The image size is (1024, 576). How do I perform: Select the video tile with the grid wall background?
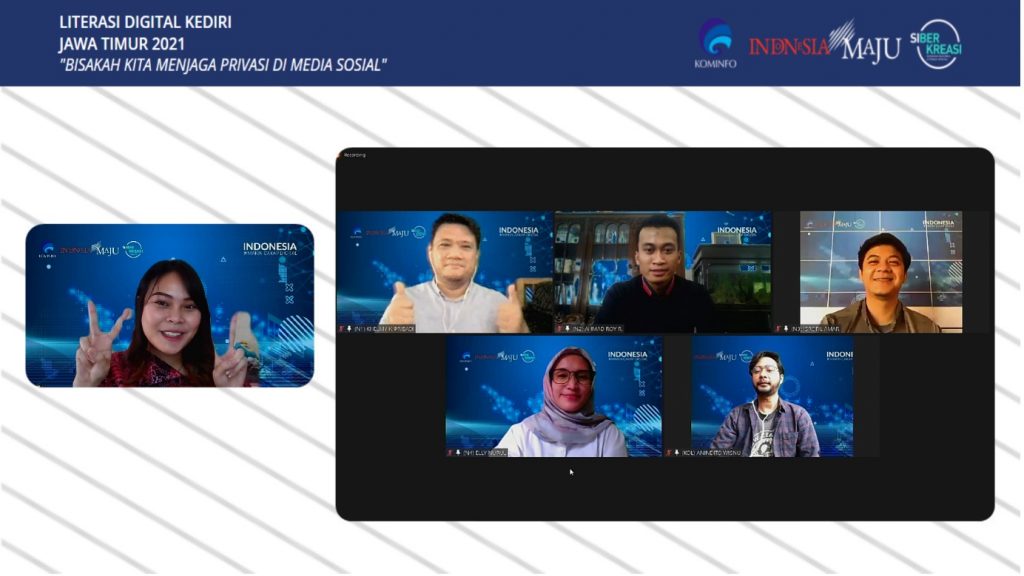coord(880,270)
